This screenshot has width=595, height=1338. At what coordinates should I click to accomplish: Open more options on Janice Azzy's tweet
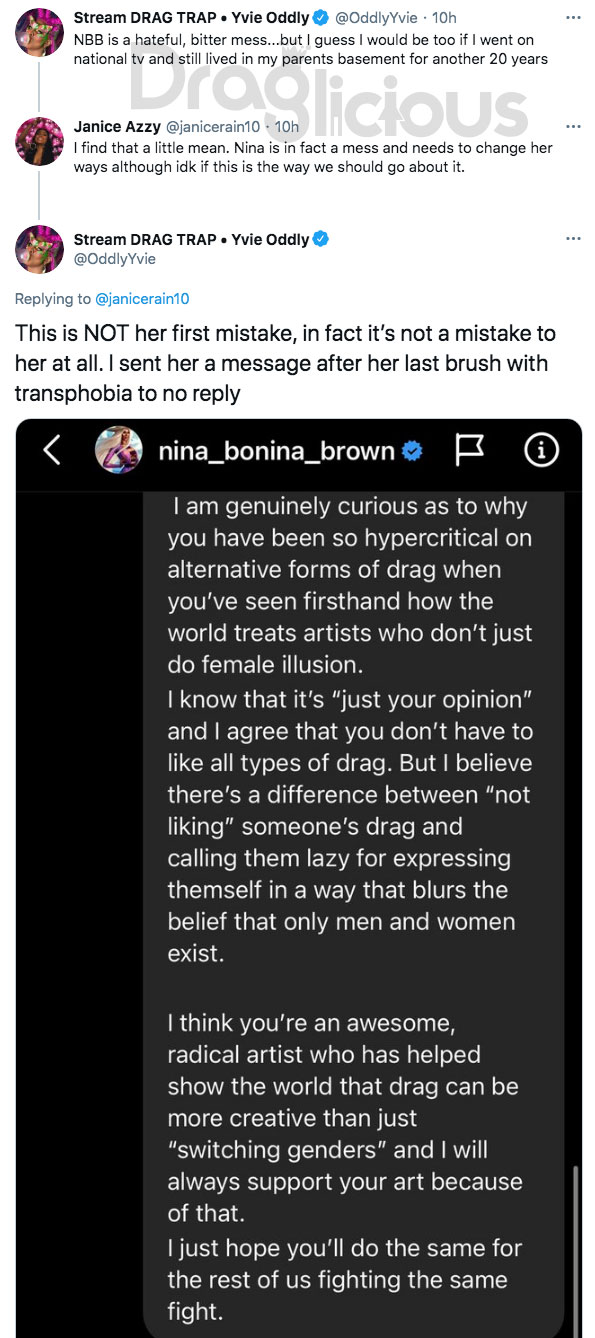pyautogui.click(x=572, y=127)
